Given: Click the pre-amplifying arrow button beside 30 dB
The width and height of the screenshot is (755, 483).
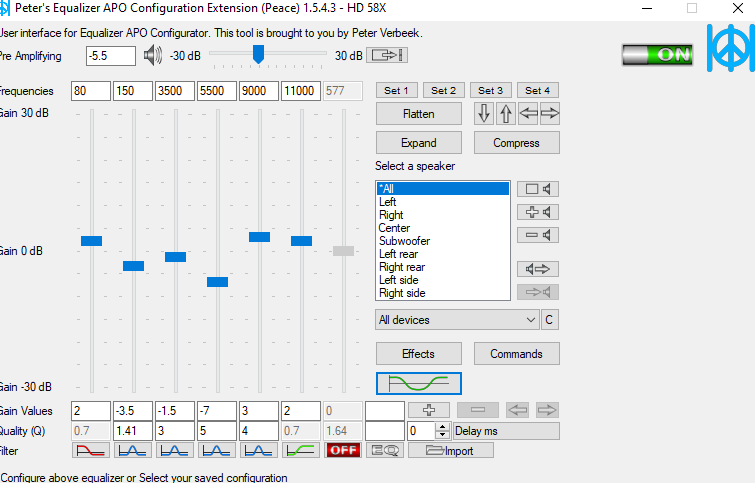Looking at the screenshot, I should pyautogui.click(x=387, y=55).
